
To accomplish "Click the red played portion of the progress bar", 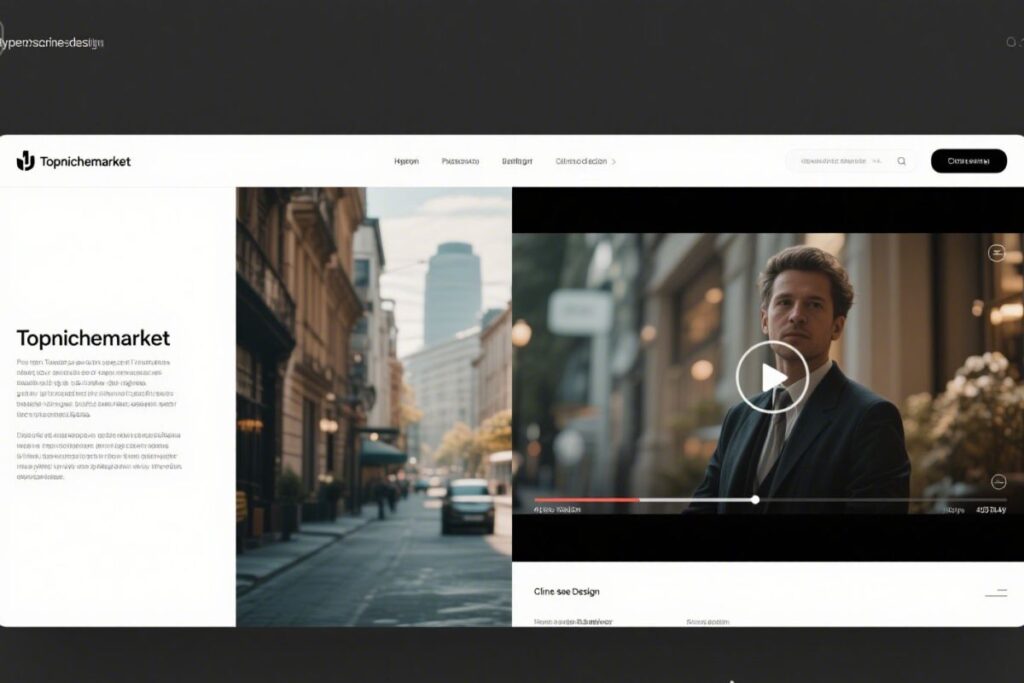I will (x=586, y=499).
